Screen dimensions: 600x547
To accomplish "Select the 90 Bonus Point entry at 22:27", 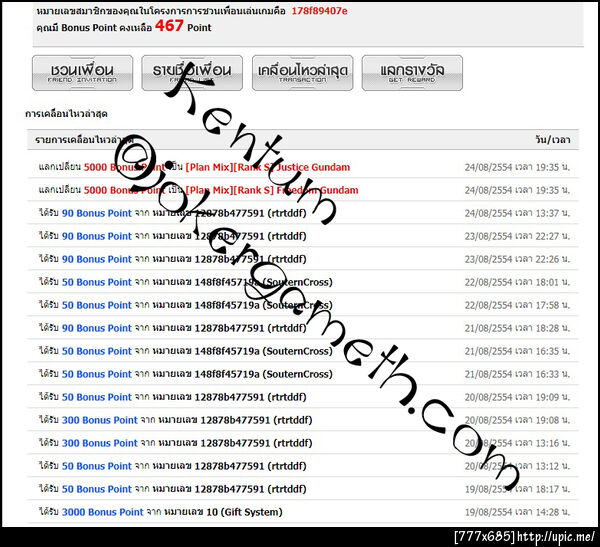I will pyautogui.click(x=303, y=236).
